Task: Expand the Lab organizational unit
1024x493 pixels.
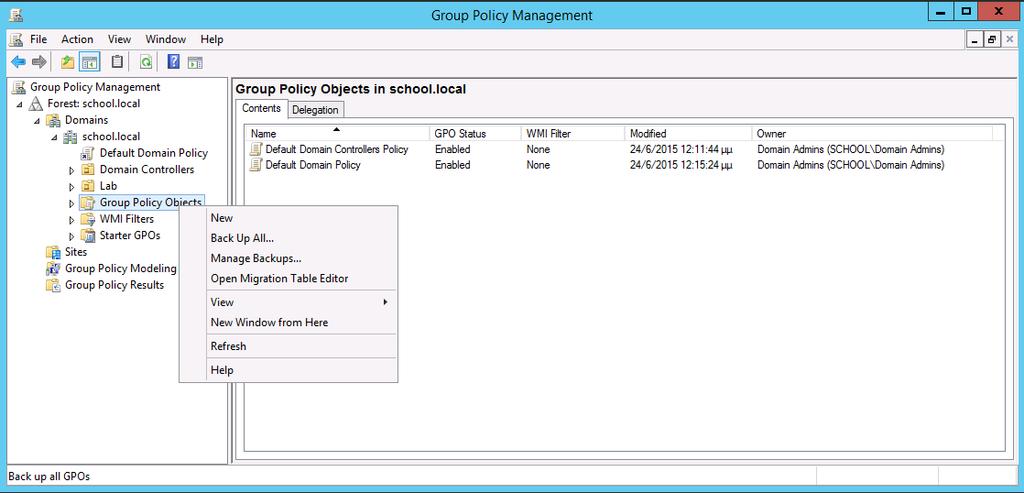Action: click(x=72, y=187)
